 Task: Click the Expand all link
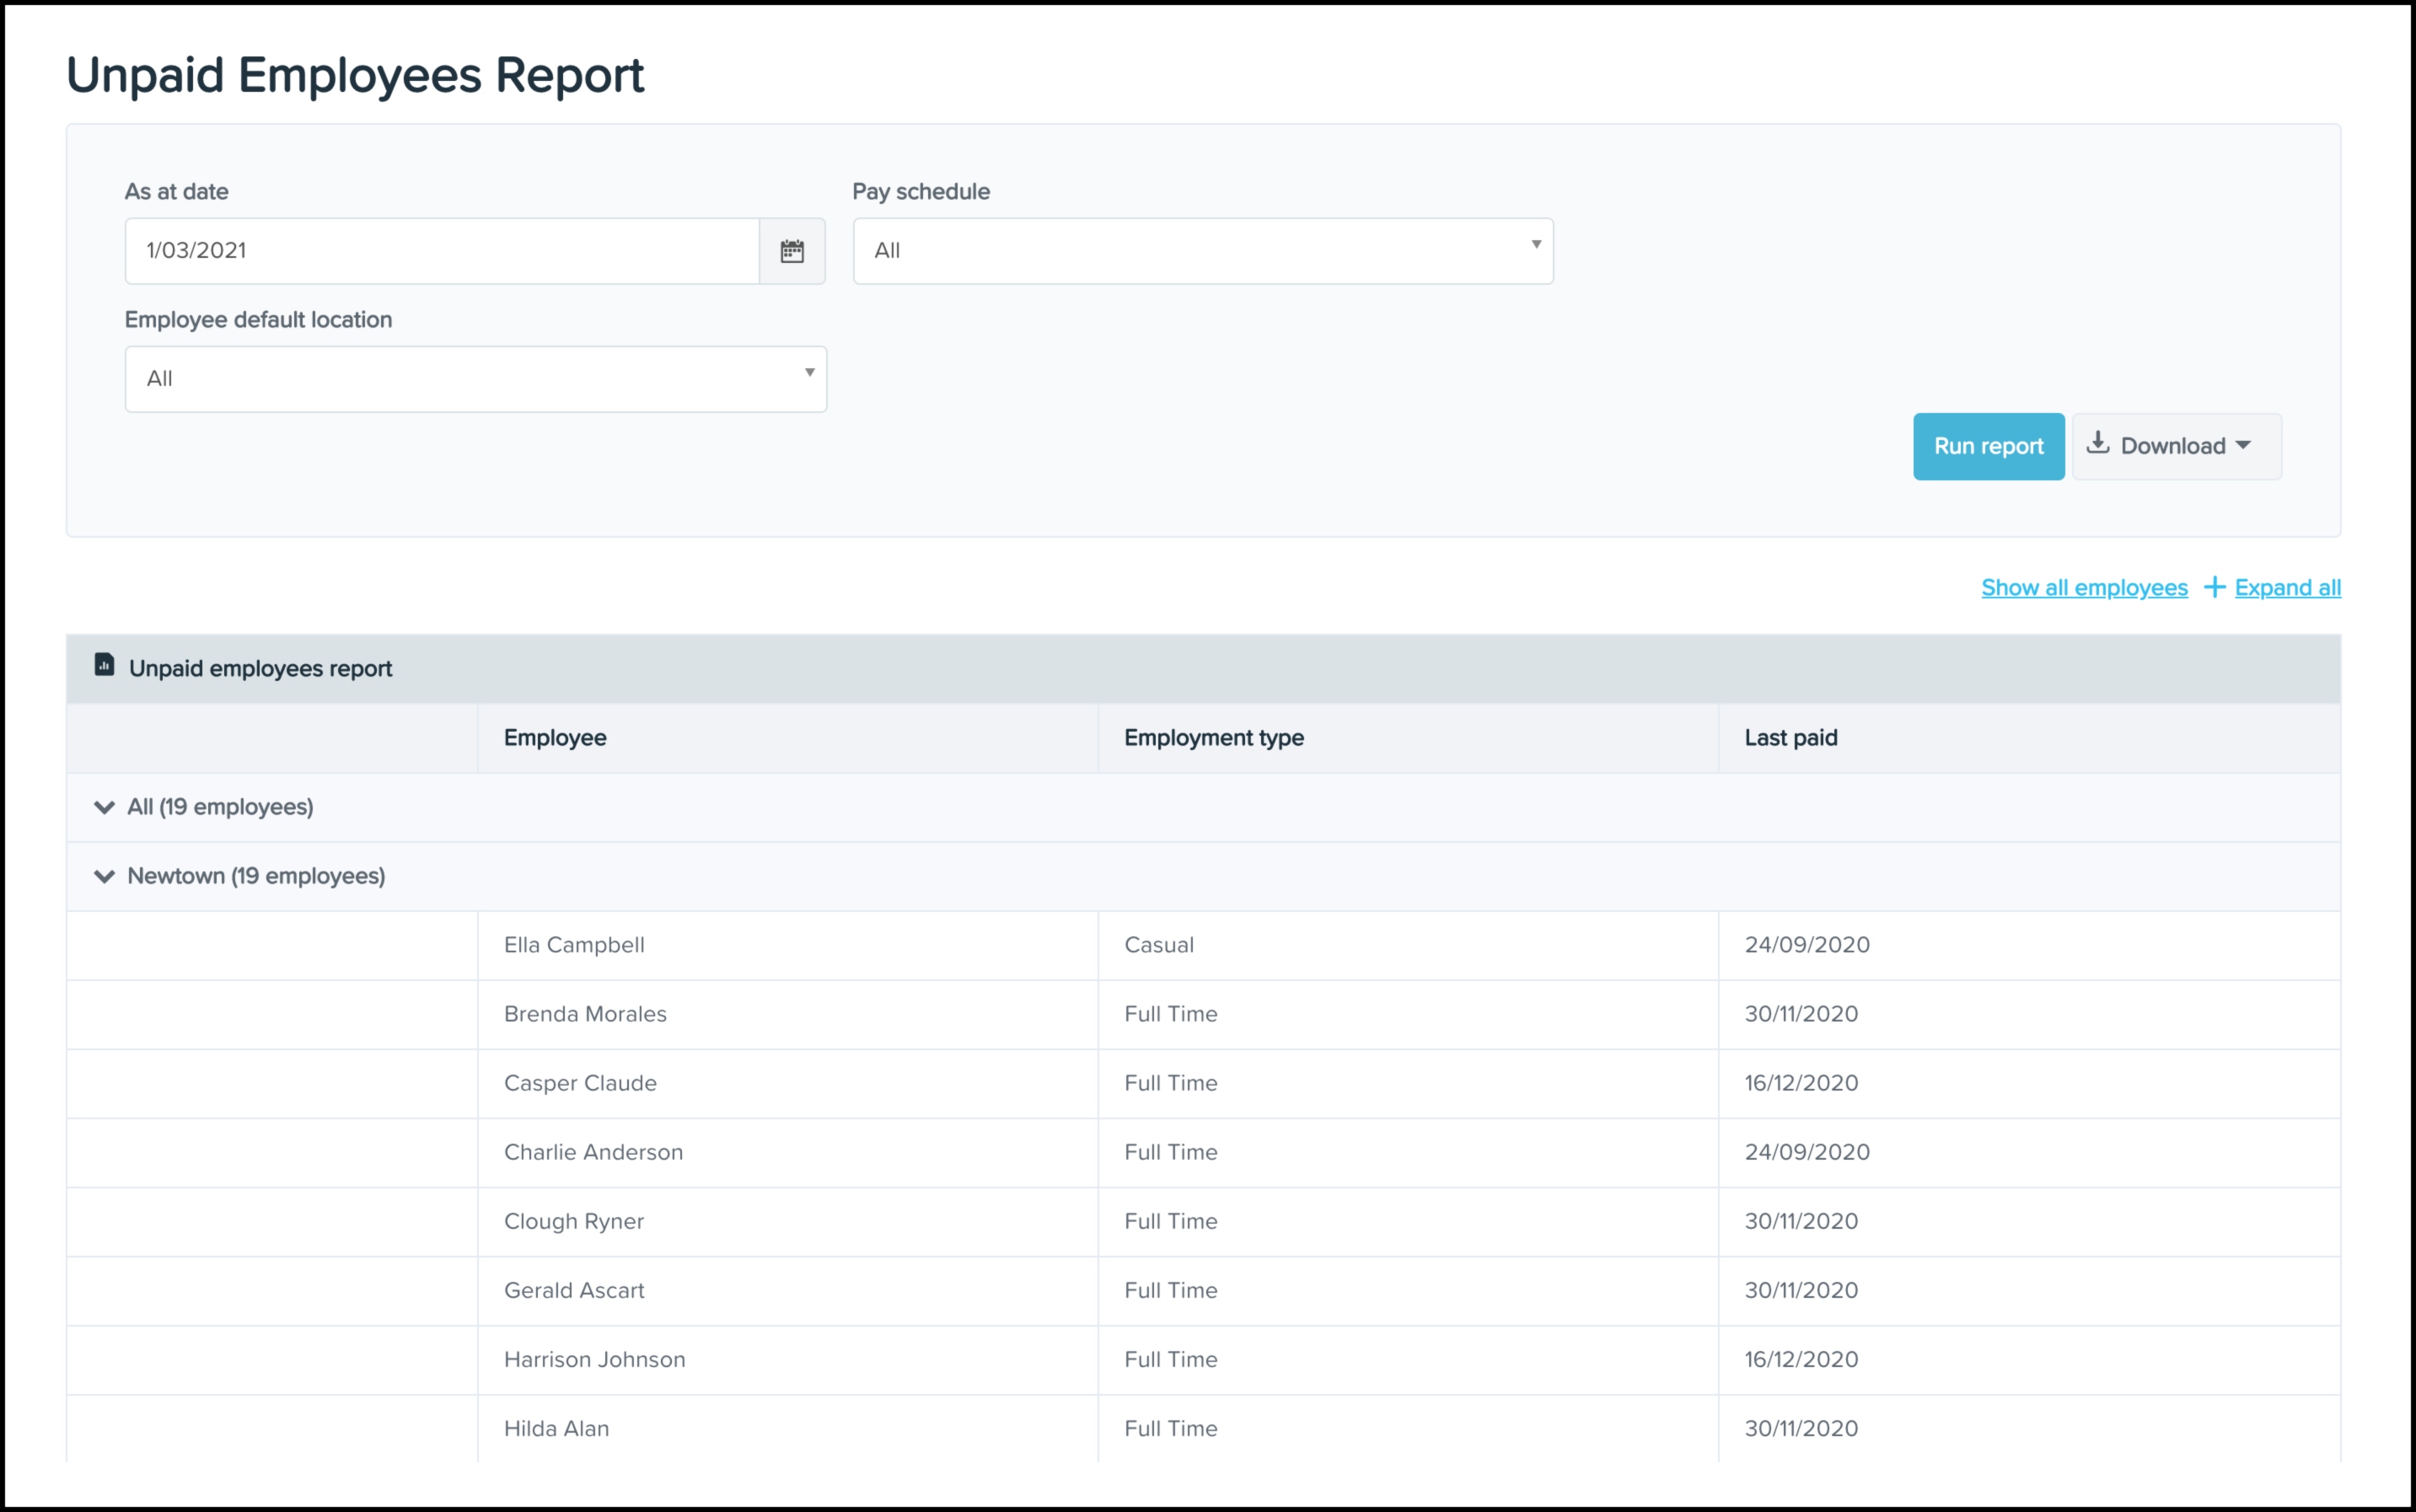point(2287,588)
